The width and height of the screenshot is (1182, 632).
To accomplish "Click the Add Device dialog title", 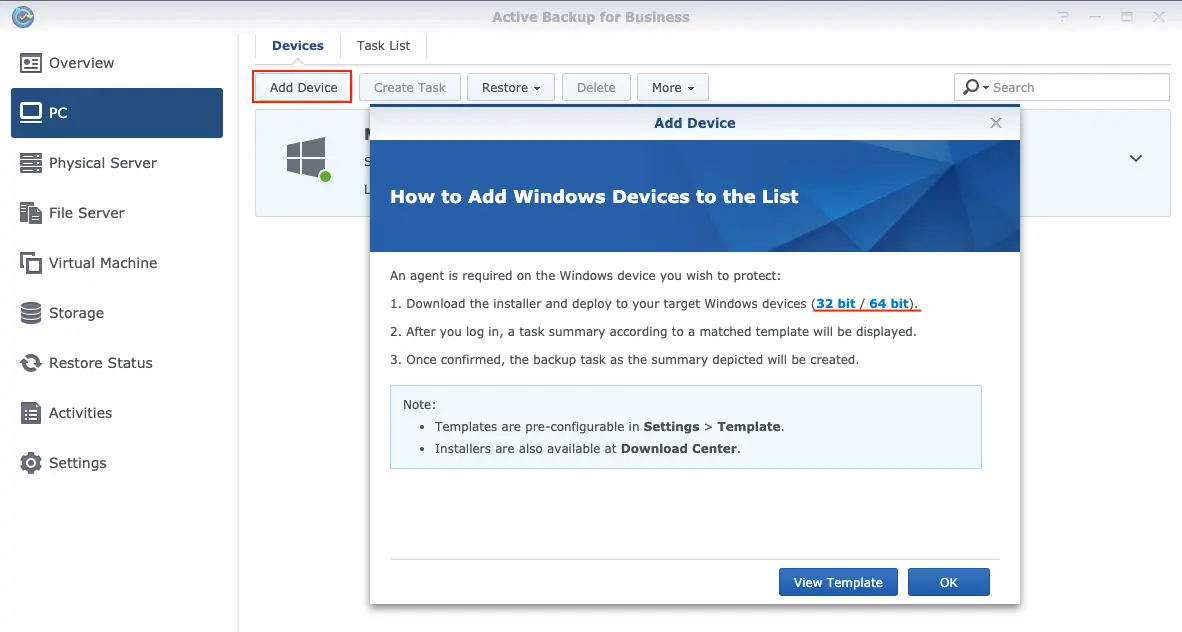I will (694, 123).
